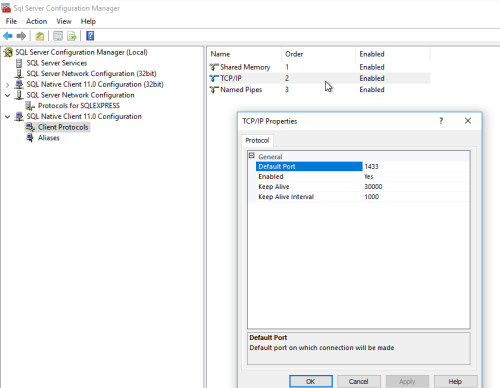This screenshot has height=388, width=500.
Task: Expand SQL Native Client 11.0 Configuration (32bit)
Action: pos(7,85)
